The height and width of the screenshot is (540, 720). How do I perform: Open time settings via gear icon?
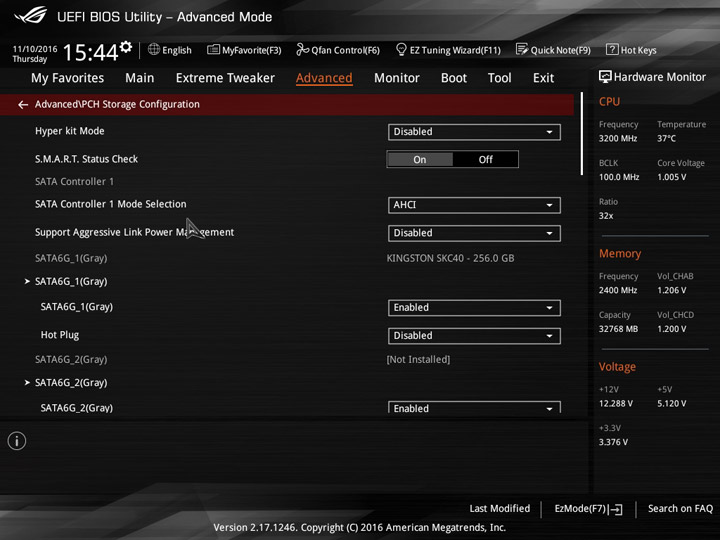pyautogui.click(x=126, y=47)
